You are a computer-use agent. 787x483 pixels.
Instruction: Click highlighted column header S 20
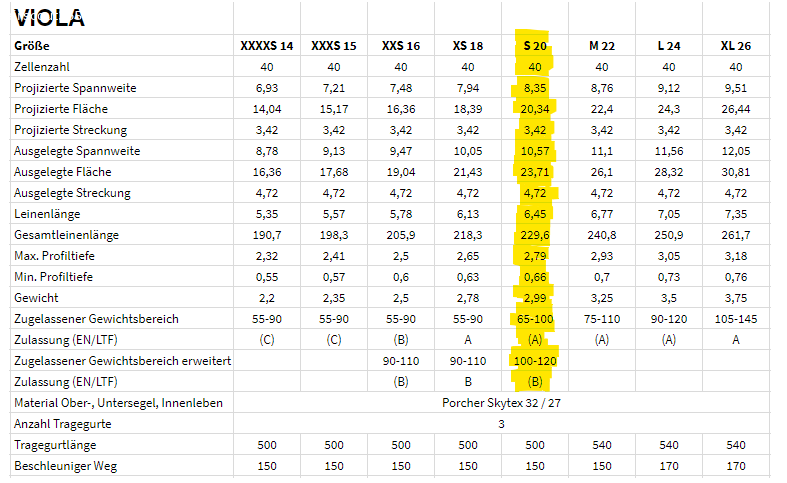535,46
